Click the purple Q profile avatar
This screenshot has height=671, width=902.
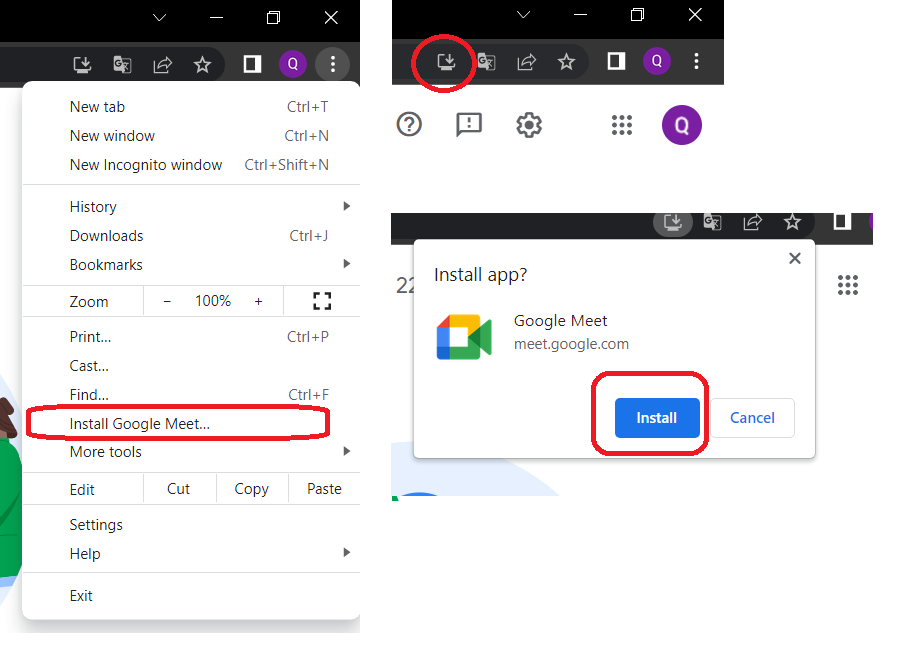pos(293,63)
